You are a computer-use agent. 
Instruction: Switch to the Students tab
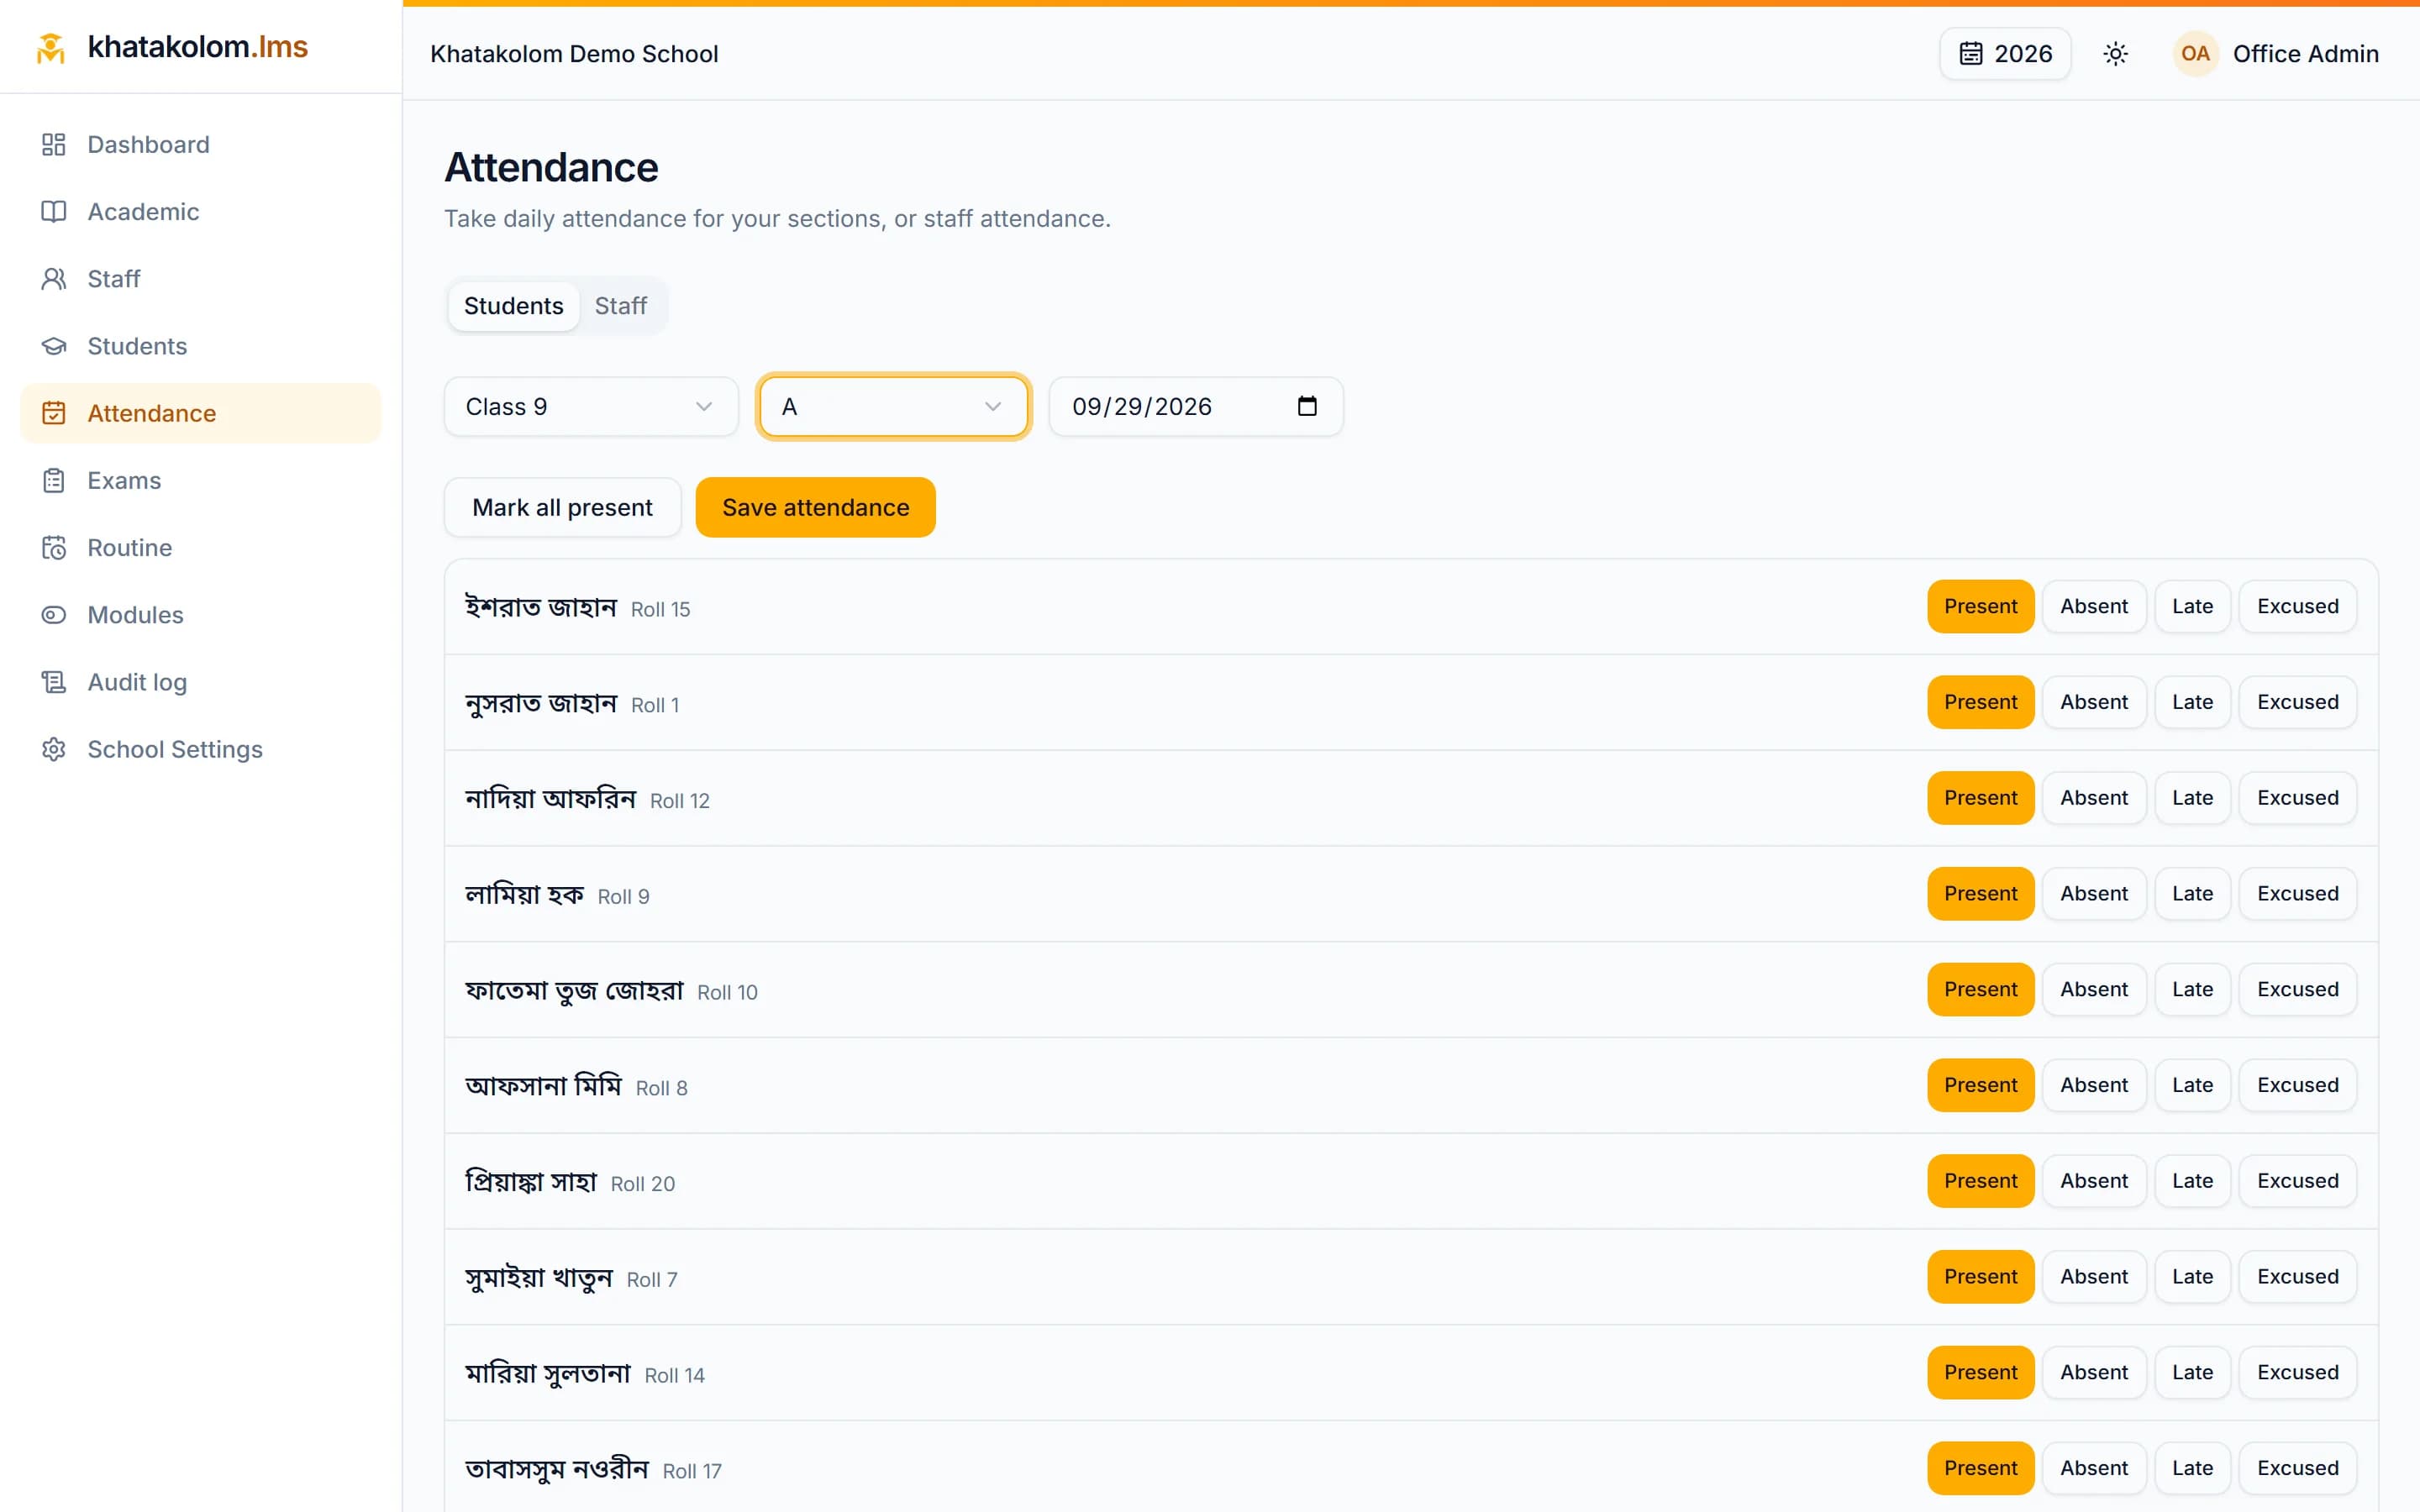(x=513, y=306)
